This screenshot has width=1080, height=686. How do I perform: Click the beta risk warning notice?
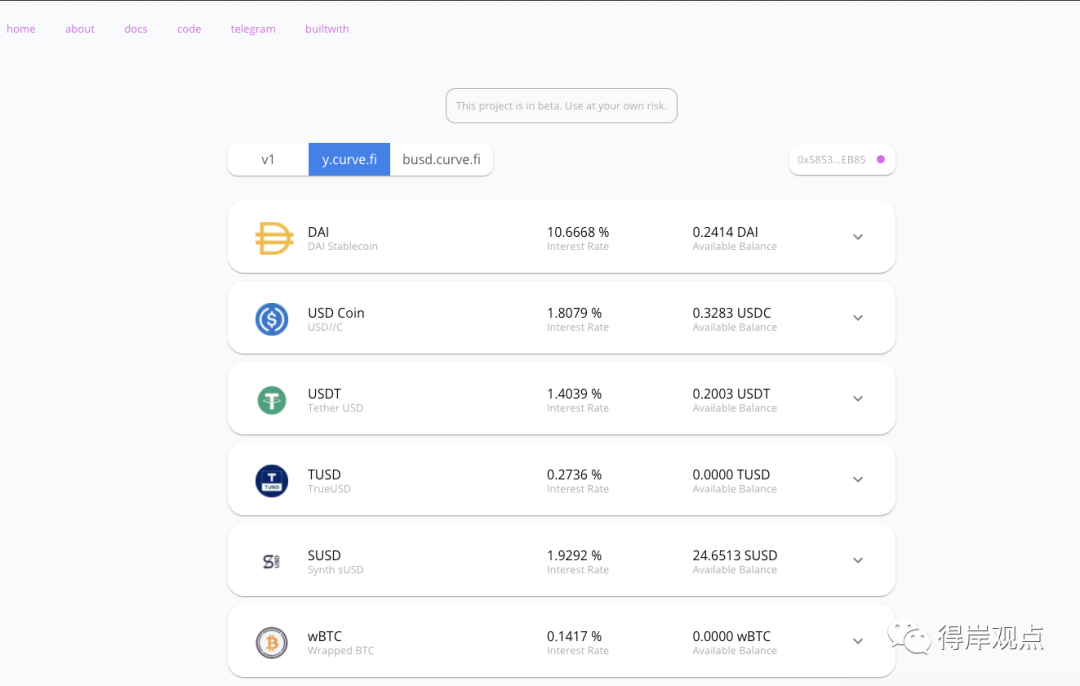(561, 105)
